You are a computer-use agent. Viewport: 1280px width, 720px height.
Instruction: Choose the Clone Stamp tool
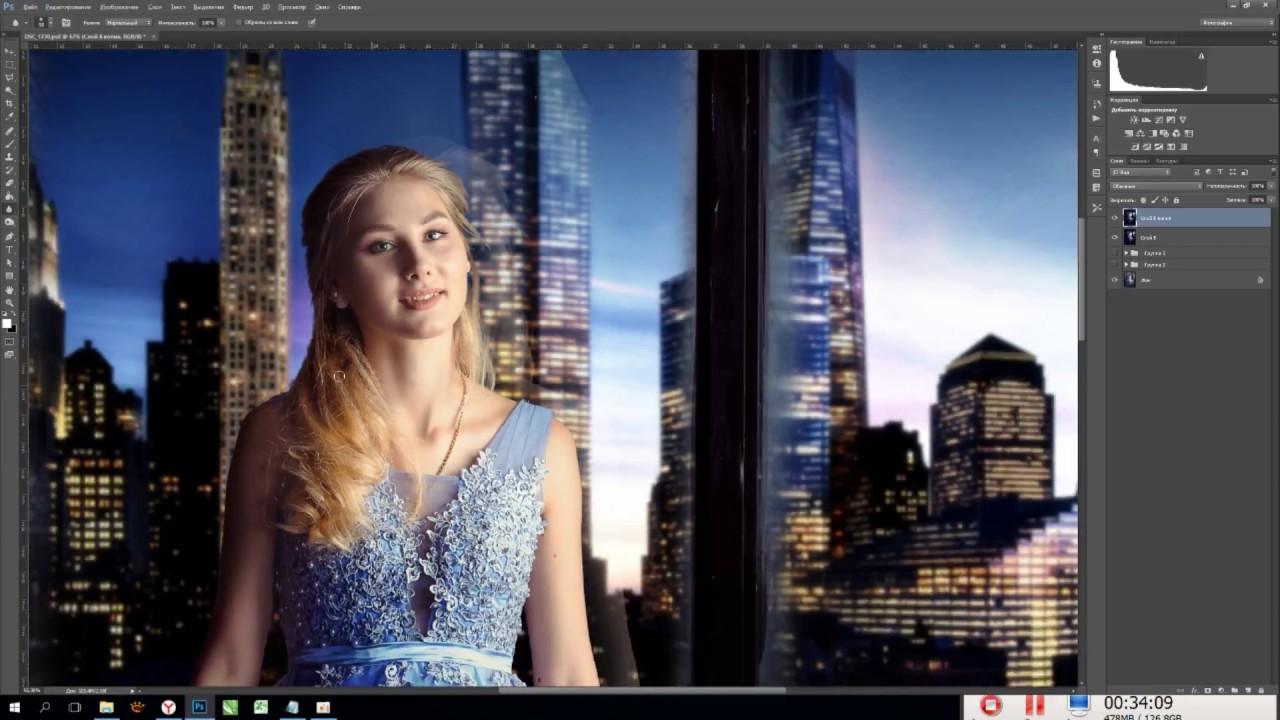10,157
